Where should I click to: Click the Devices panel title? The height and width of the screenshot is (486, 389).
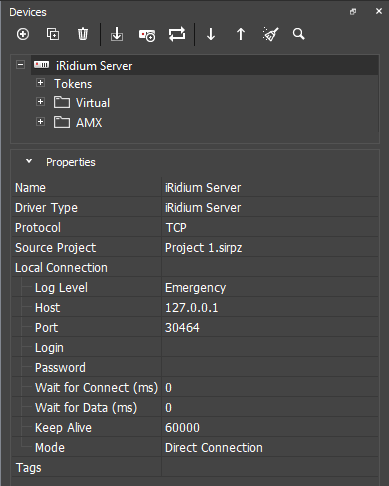click(x=28, y=12)
